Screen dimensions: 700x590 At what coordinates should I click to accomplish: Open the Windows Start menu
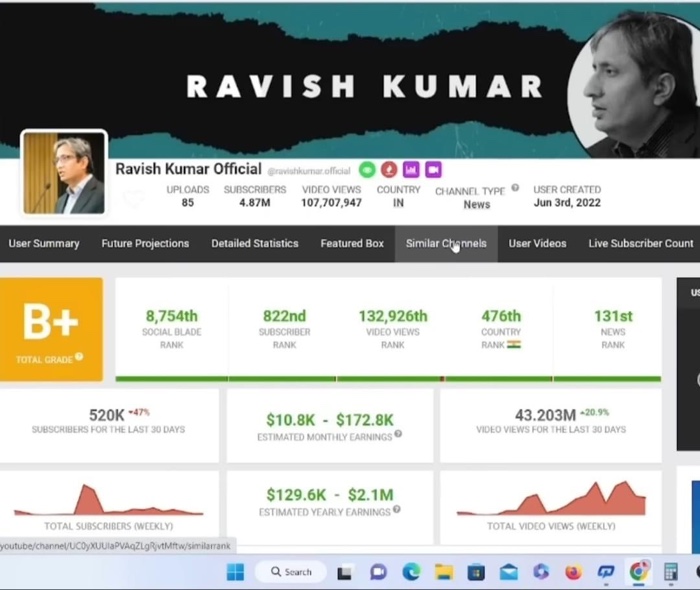[x=235, y=572]
